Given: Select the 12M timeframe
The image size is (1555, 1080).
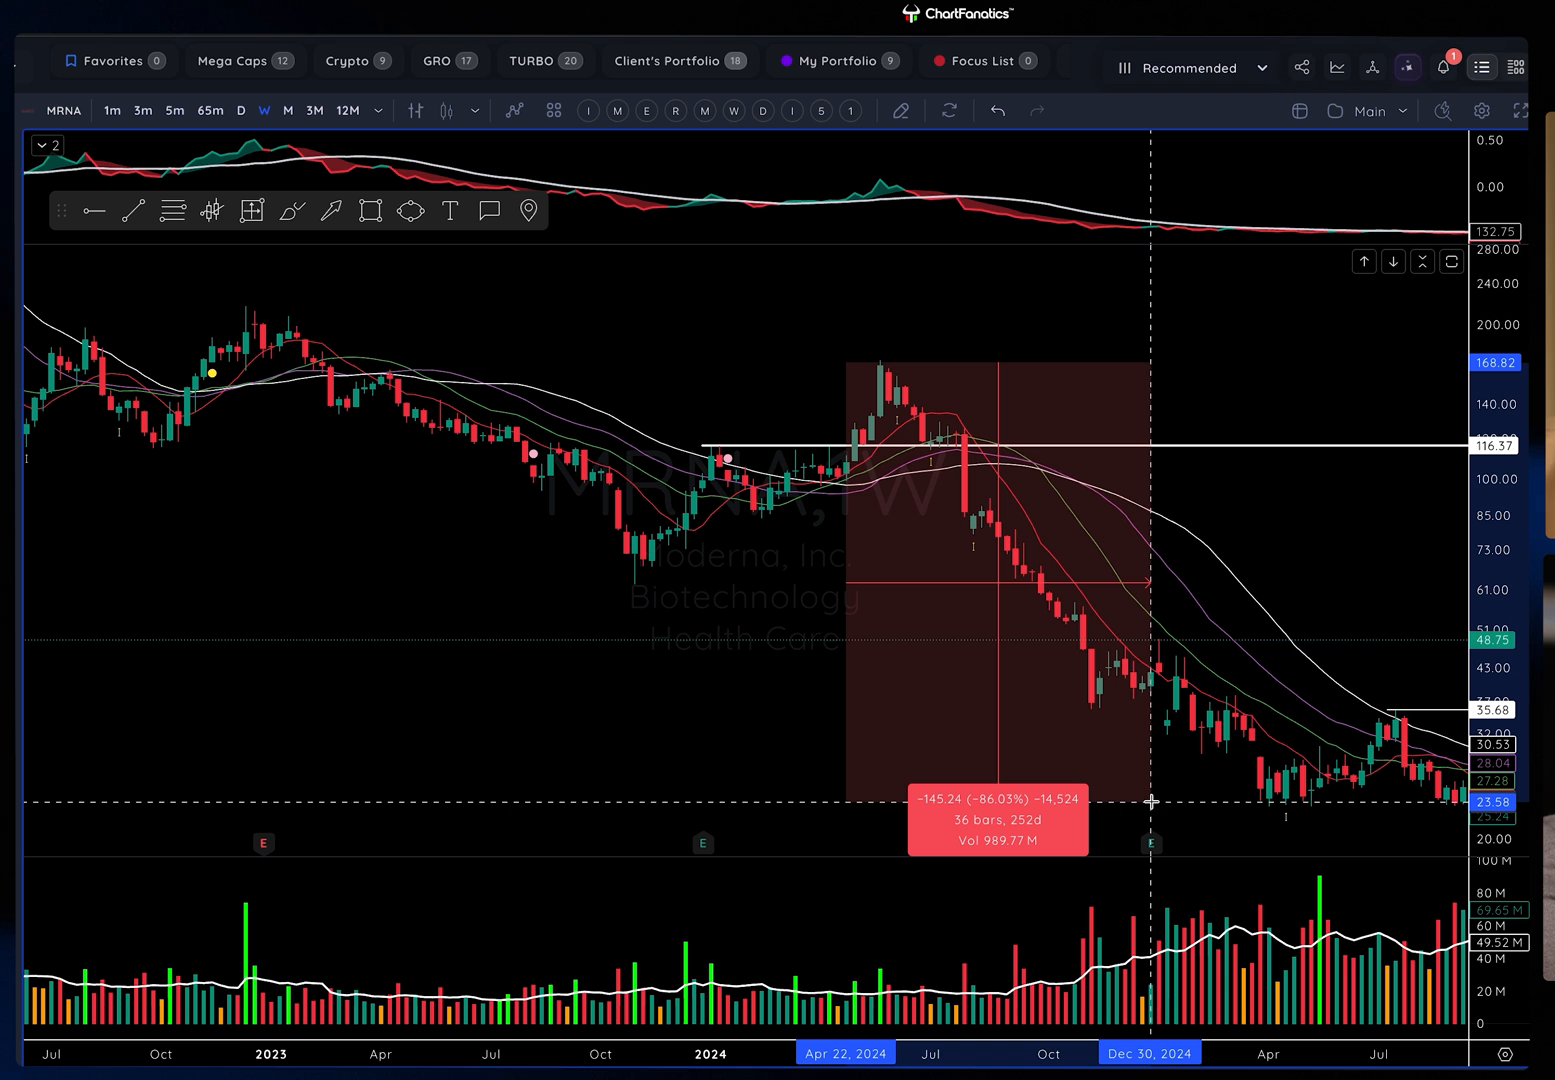Looking at the screenshot, I should (347, 111).
